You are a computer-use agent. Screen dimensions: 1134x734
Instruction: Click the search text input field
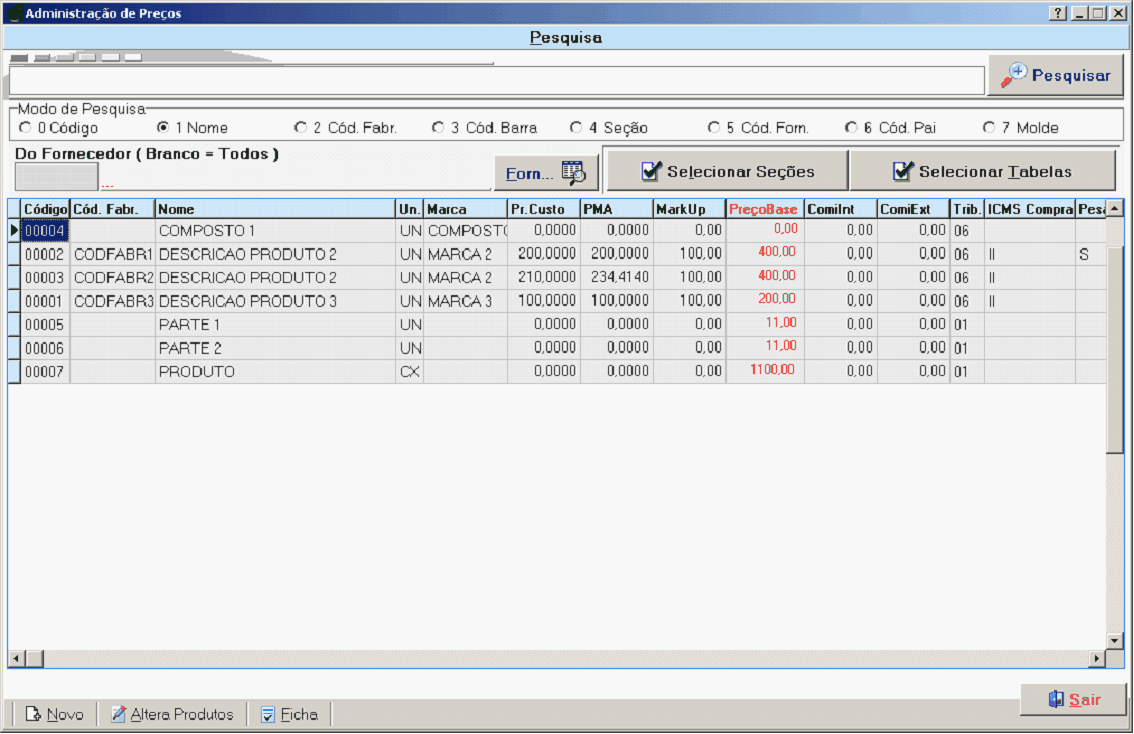pyautogui.click(x=496, y=80)
